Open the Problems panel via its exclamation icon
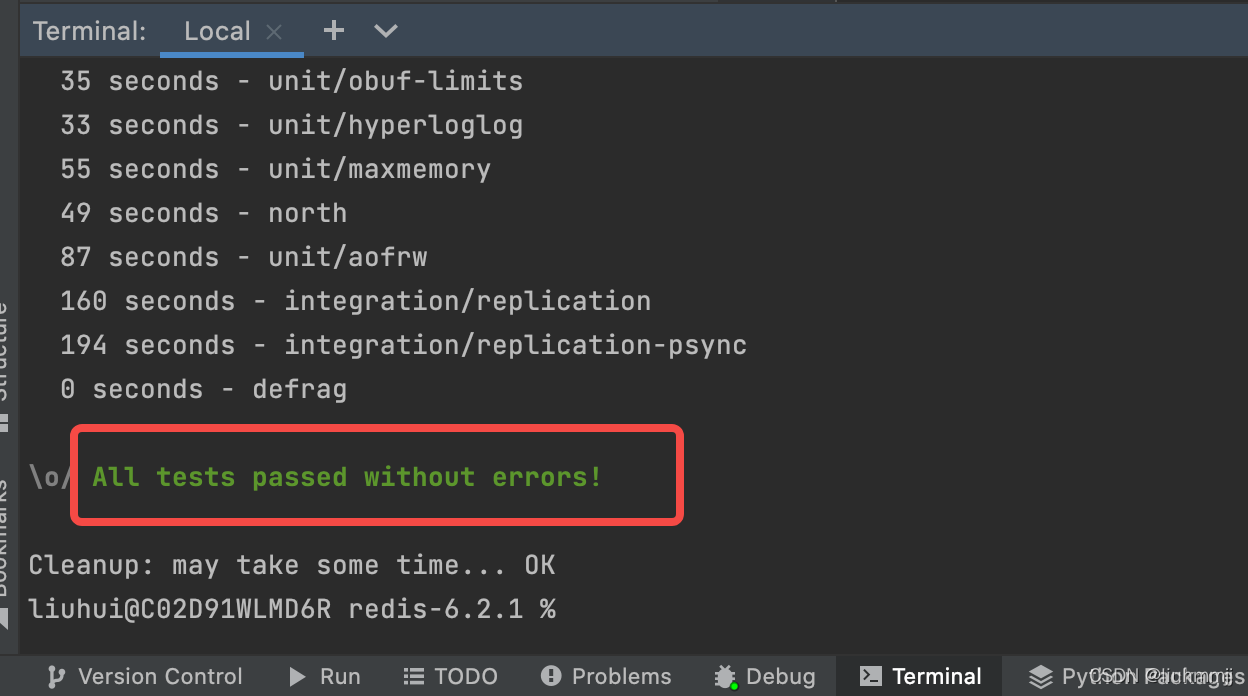The height and width of the screenshot is (696, 1248). [x=551, y=676]
